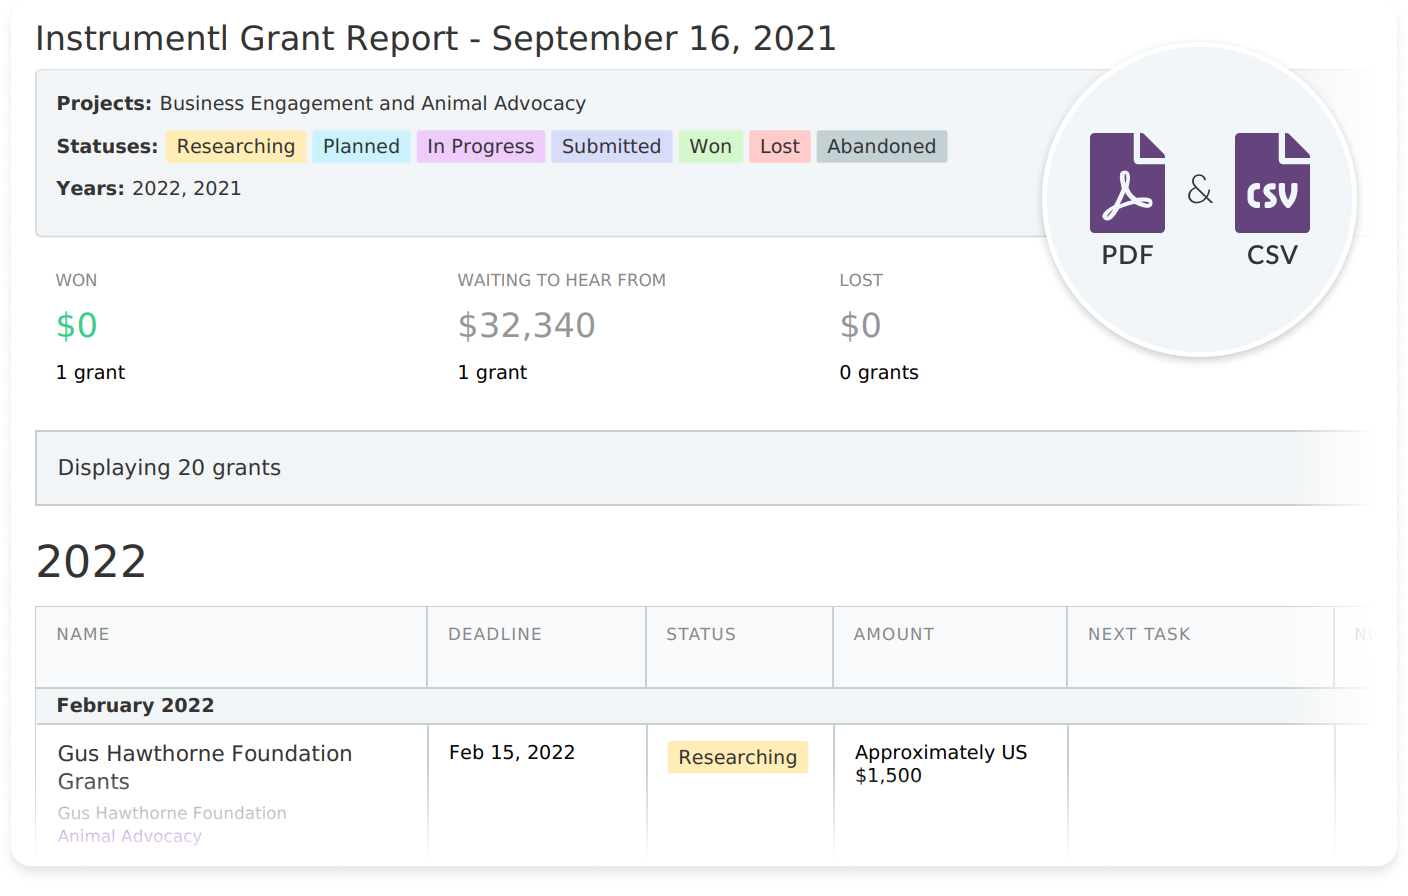Select the Researching status filter tag

[236, 147]
